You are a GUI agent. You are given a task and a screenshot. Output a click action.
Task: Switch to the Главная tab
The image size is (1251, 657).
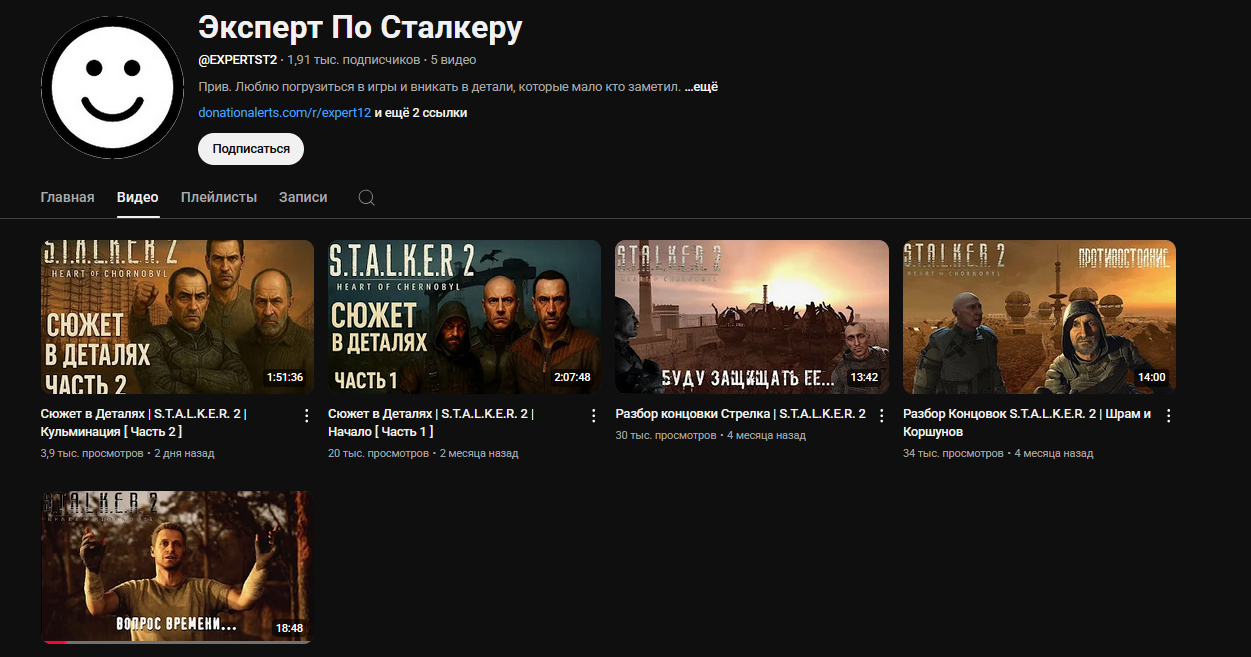point(68,197)
